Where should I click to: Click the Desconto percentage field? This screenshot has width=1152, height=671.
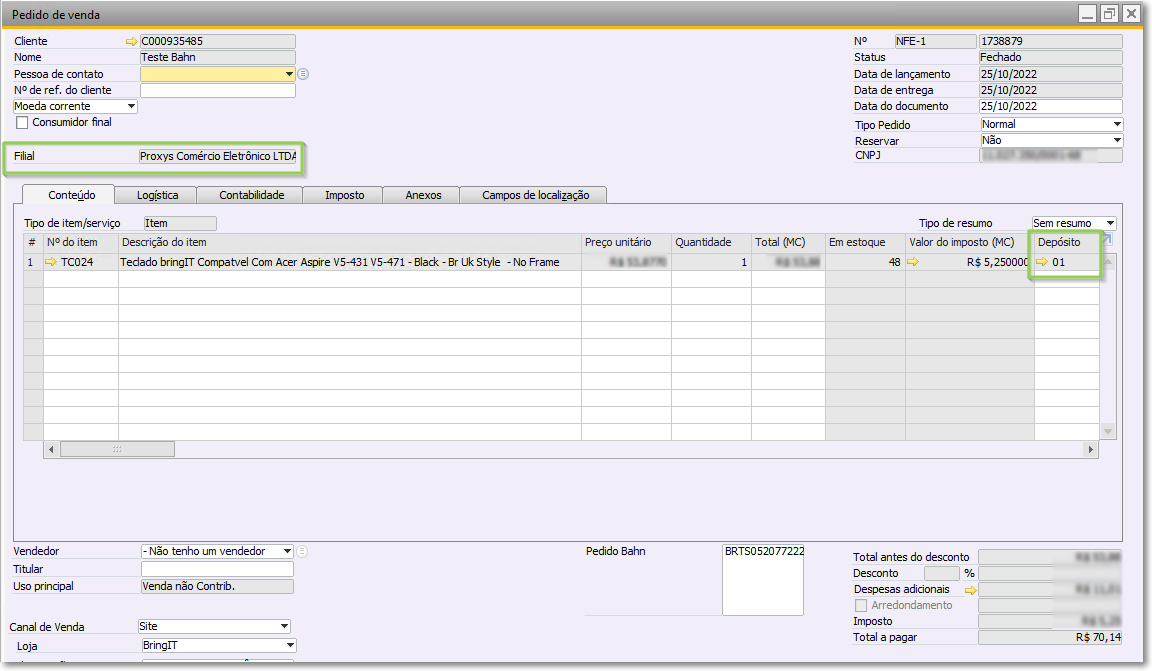click(x=941, y=573)
